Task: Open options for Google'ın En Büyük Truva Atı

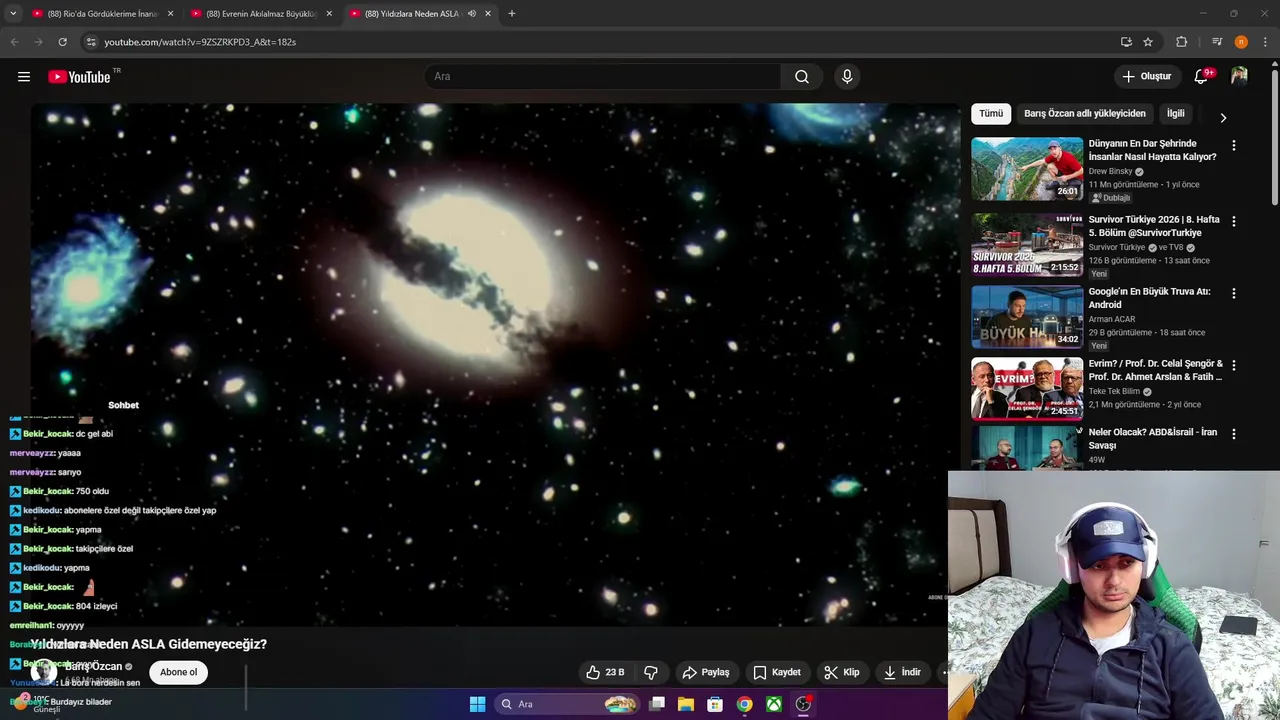Action: pyautogui.click(x=1233, y=294)
